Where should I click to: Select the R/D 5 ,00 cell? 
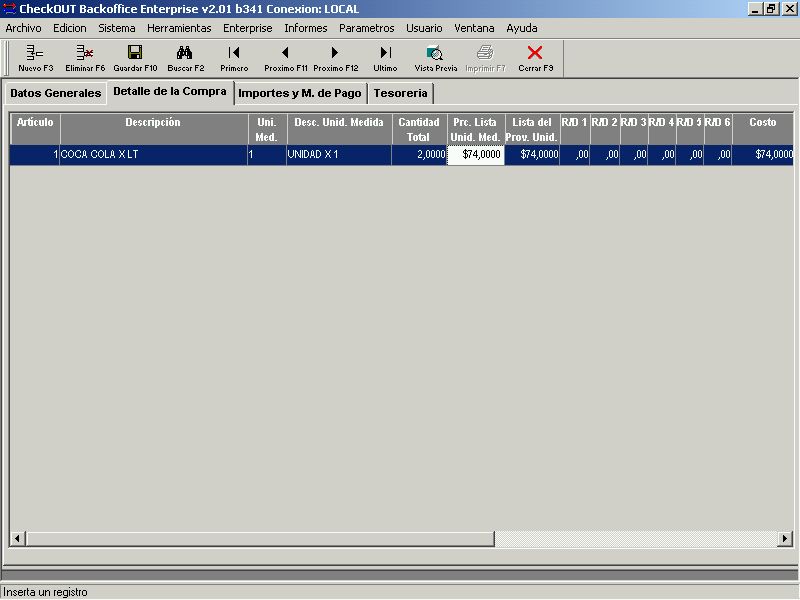tap(690, 155)
